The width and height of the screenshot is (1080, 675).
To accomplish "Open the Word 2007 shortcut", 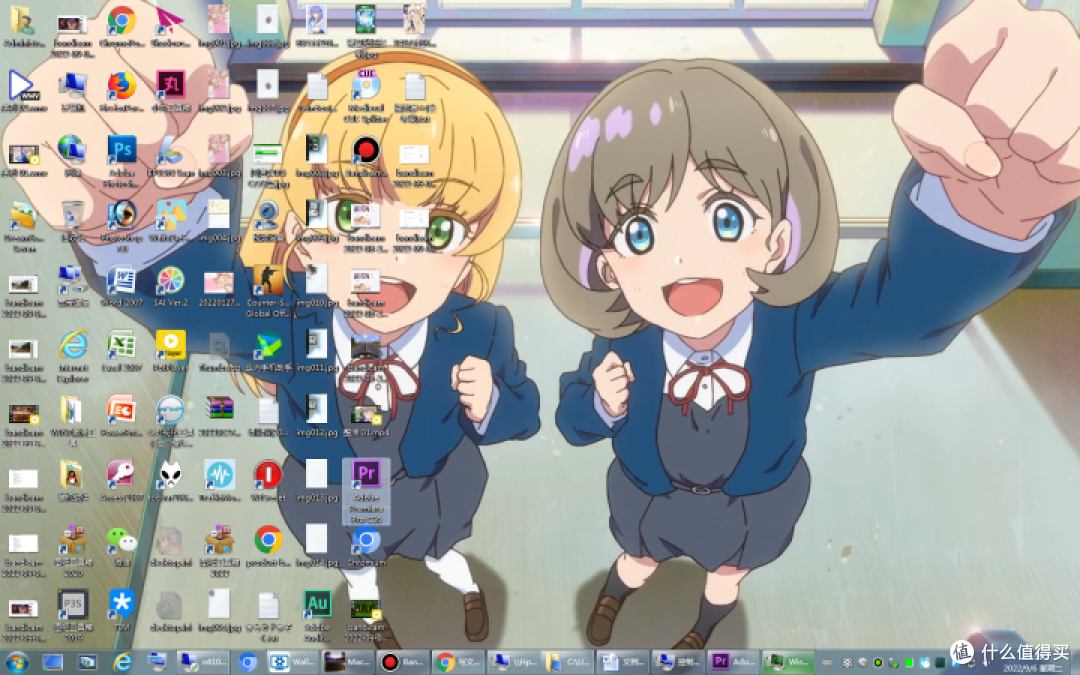I will pos(121,287).
